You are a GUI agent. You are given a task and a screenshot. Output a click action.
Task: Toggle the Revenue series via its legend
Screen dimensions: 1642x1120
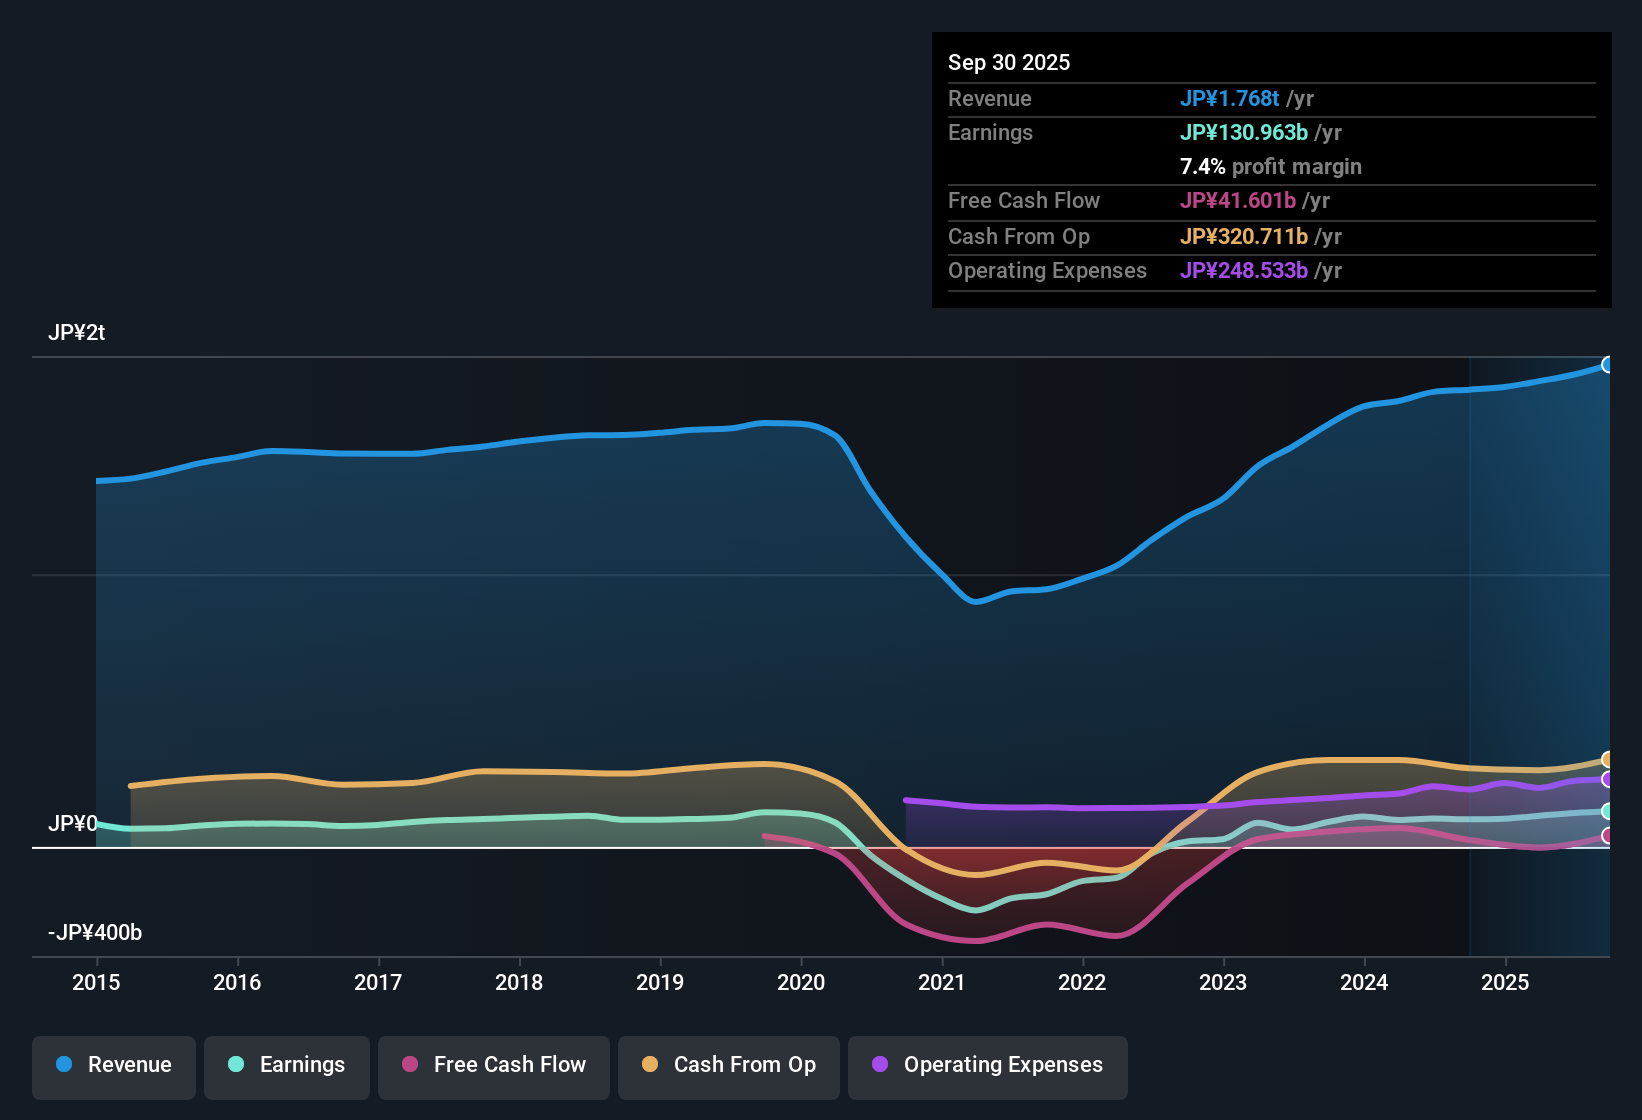pyautogui.click(x=113, y=1065)
